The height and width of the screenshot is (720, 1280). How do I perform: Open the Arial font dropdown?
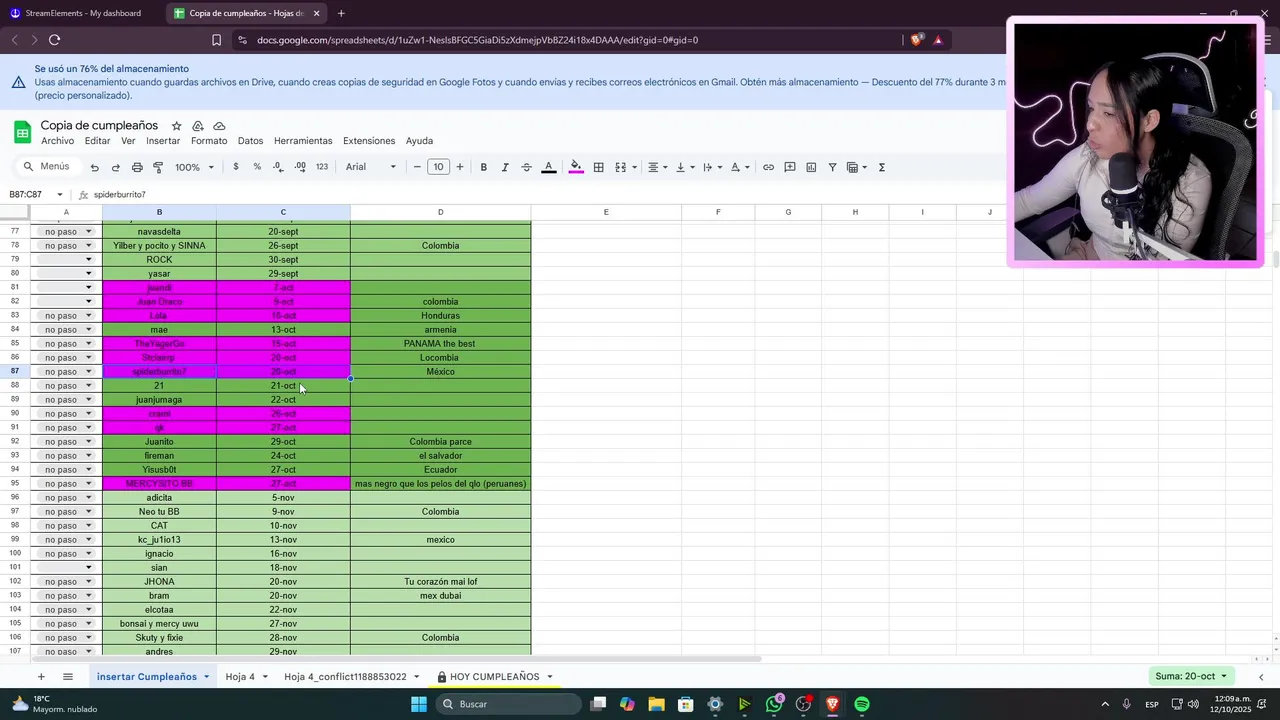coord(371,167)
